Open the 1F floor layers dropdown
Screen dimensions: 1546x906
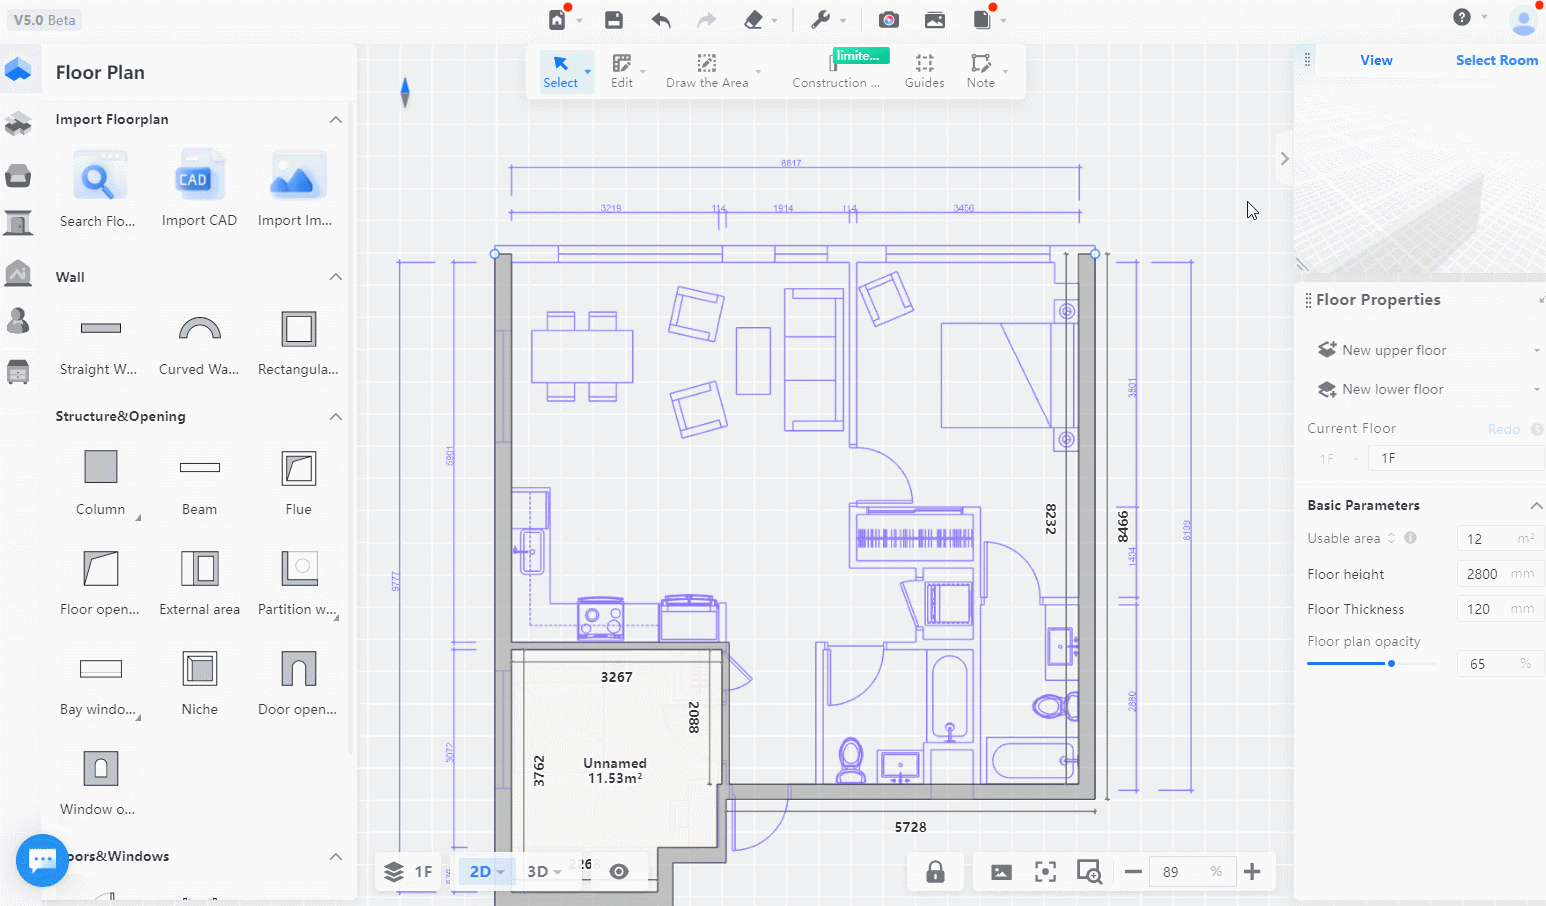(x=409, y=872)
